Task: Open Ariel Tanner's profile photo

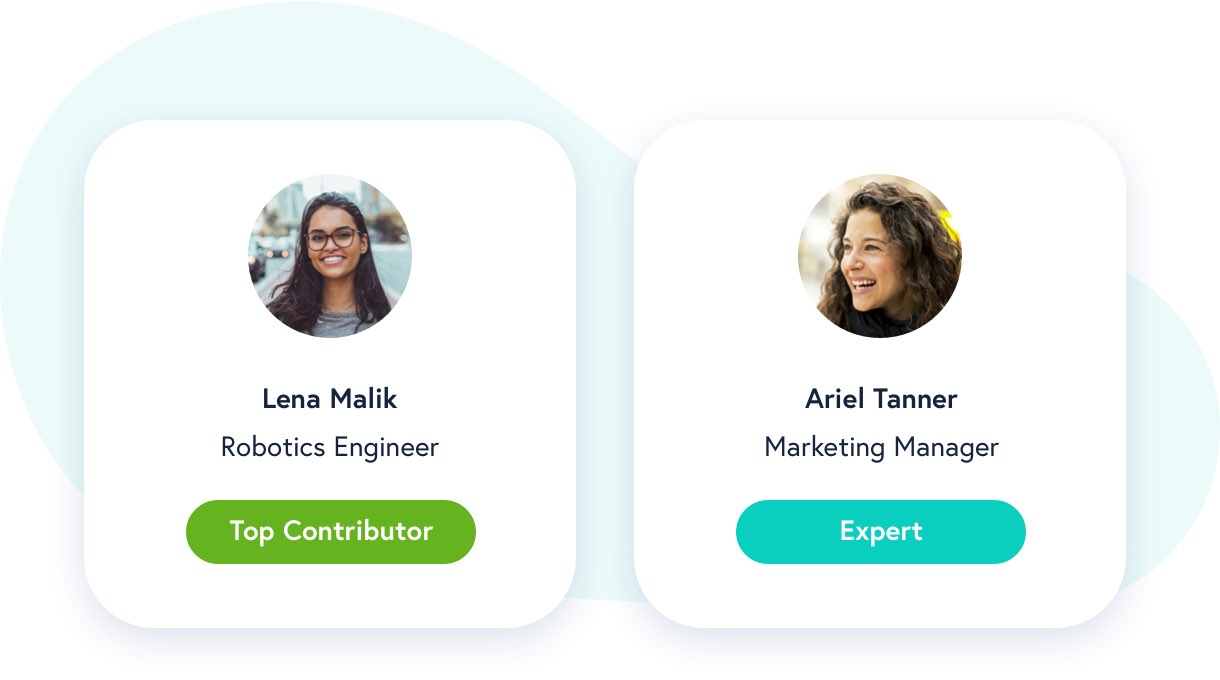Action: click(x=880, y=256)
